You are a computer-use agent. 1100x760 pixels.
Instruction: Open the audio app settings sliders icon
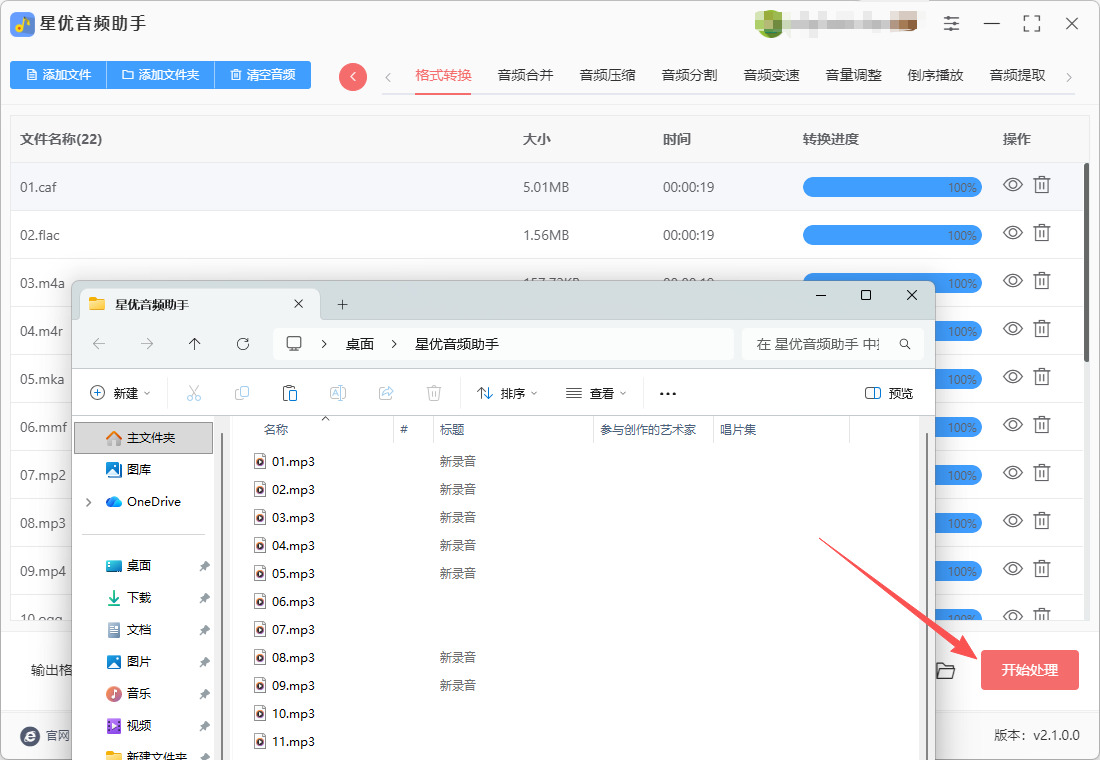point(951,24)
